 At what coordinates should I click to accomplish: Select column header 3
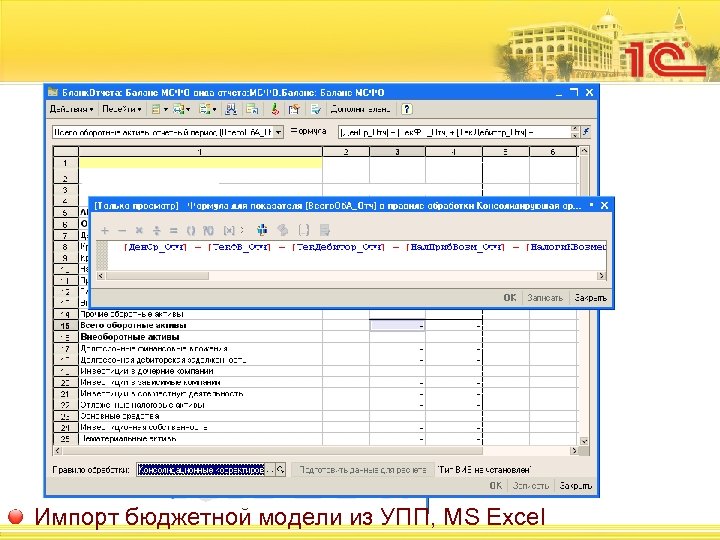point(397,152)
